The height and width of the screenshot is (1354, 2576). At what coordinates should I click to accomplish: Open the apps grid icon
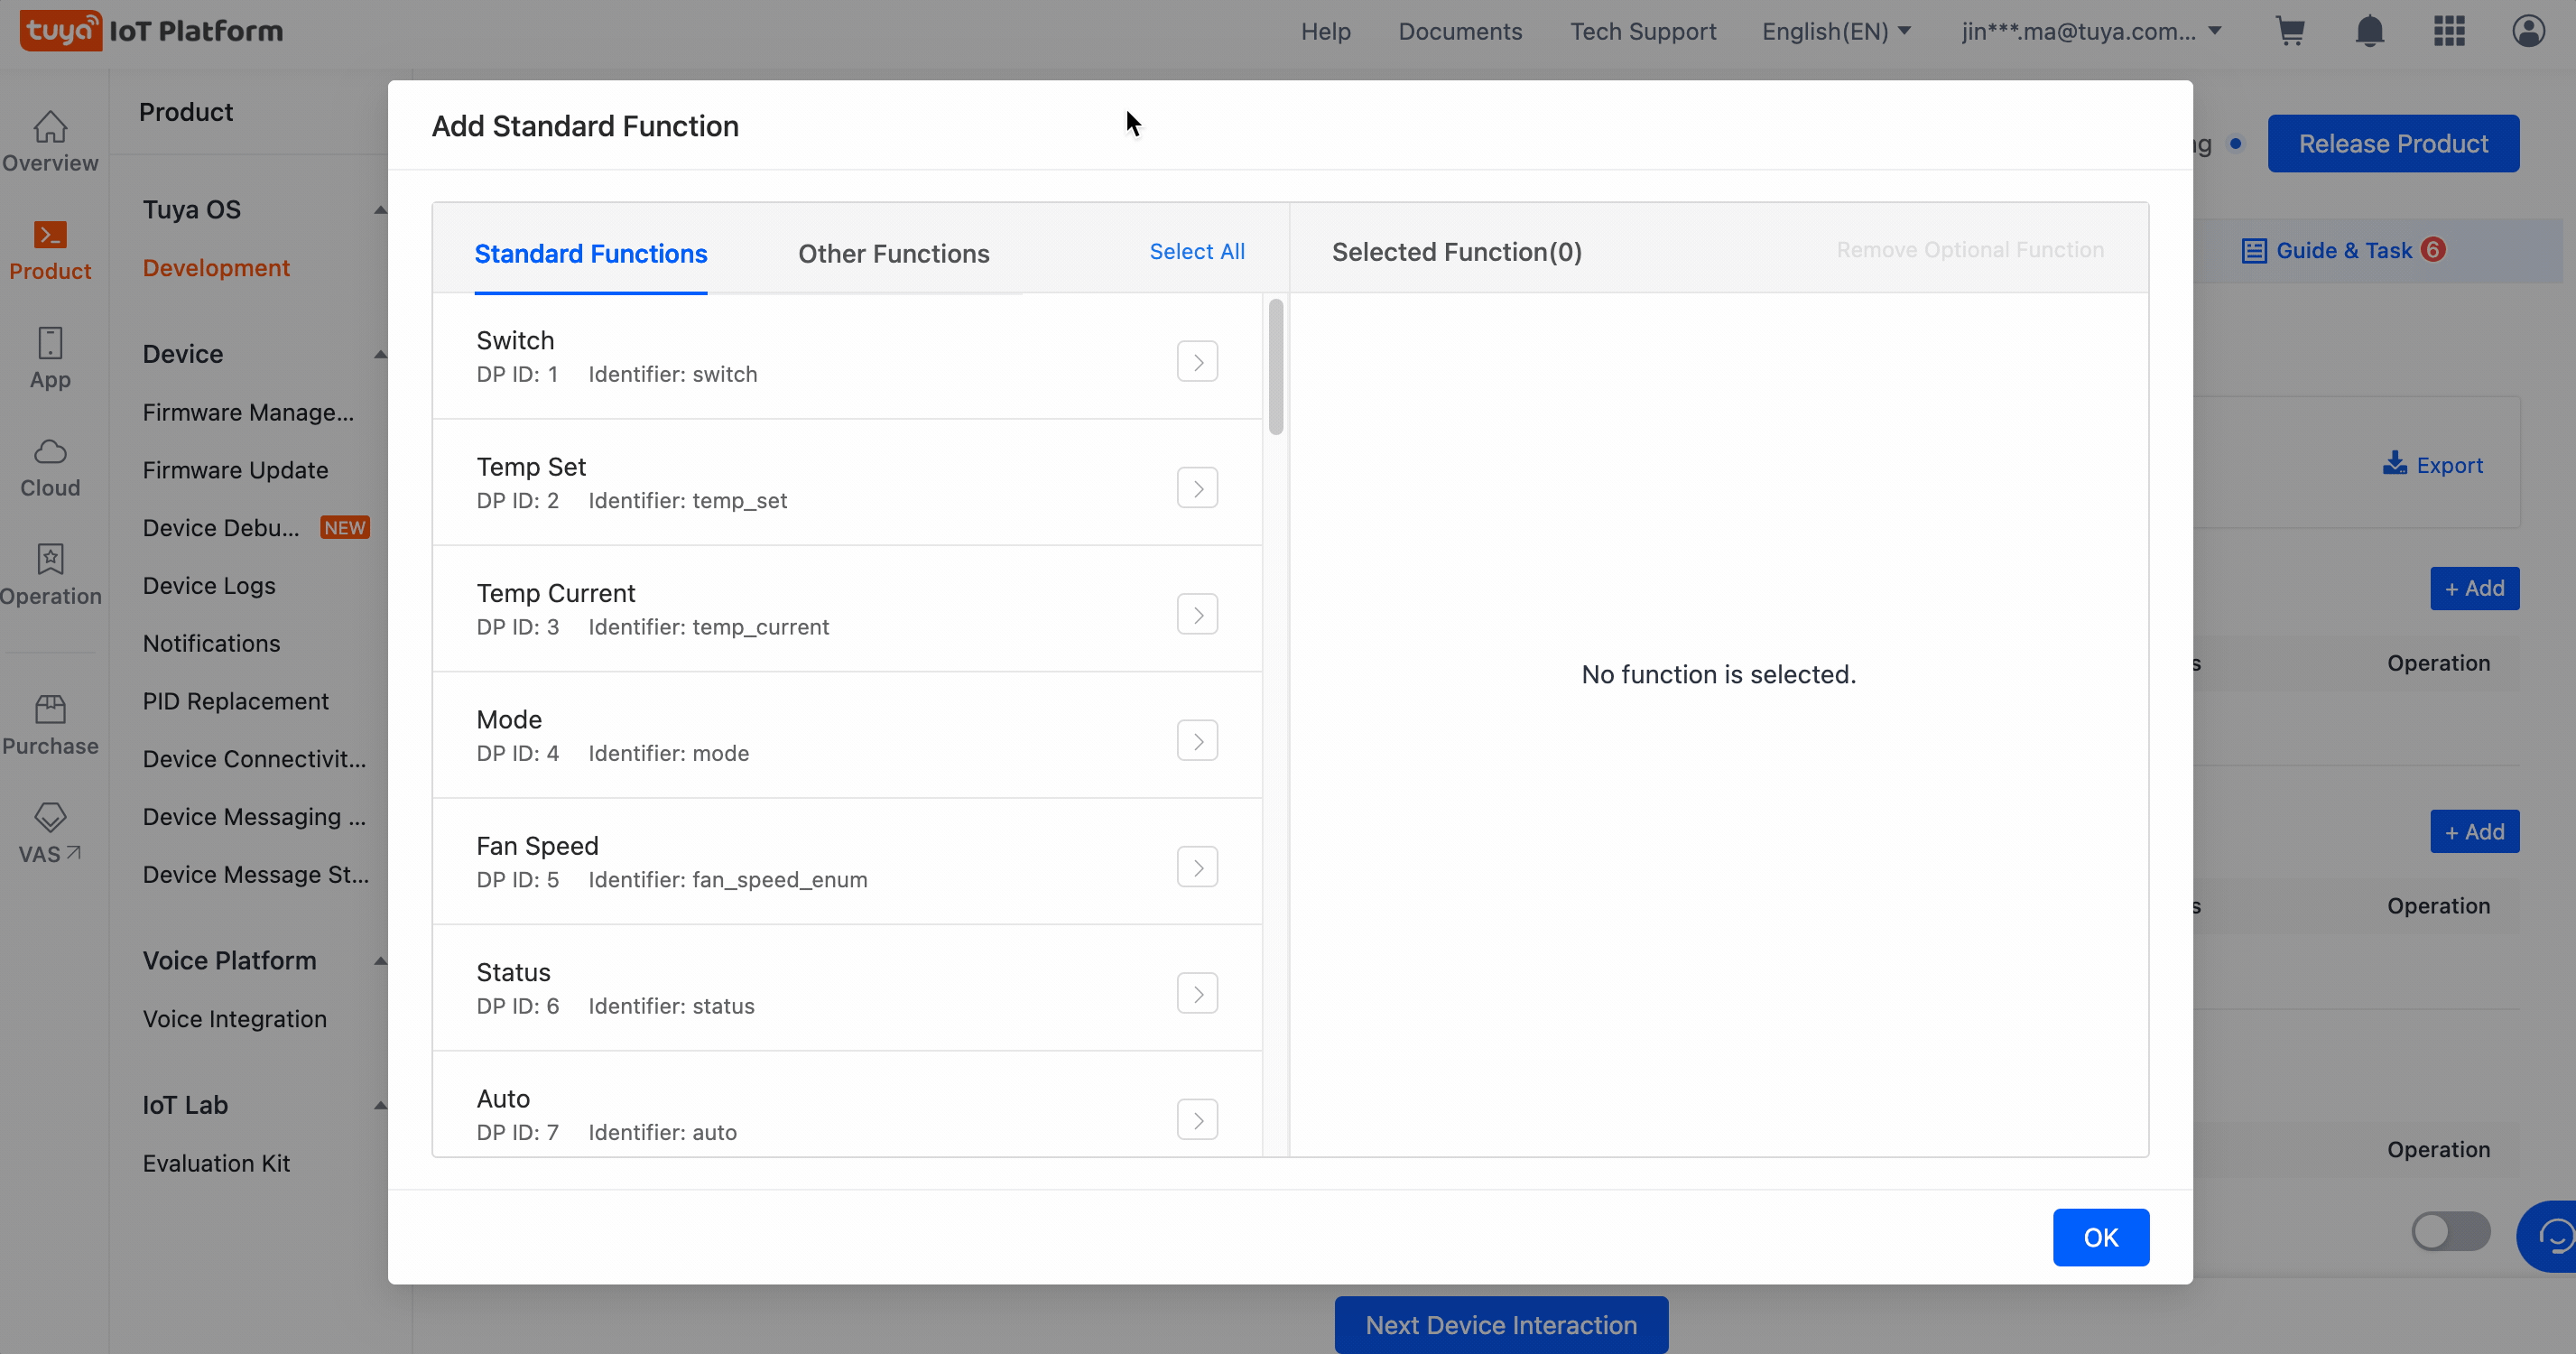point(2449,31)
